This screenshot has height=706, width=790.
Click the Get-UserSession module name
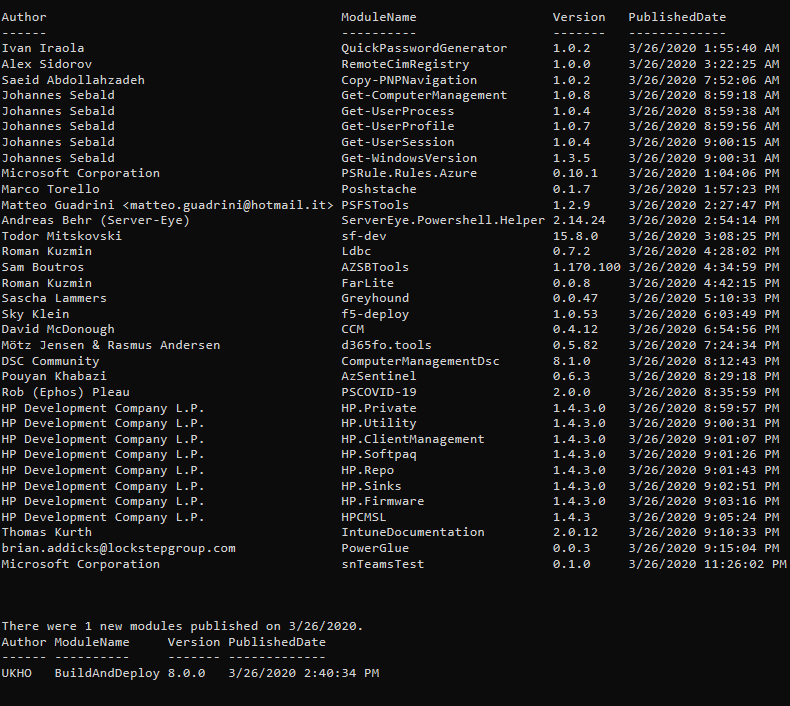click(398, 143)
